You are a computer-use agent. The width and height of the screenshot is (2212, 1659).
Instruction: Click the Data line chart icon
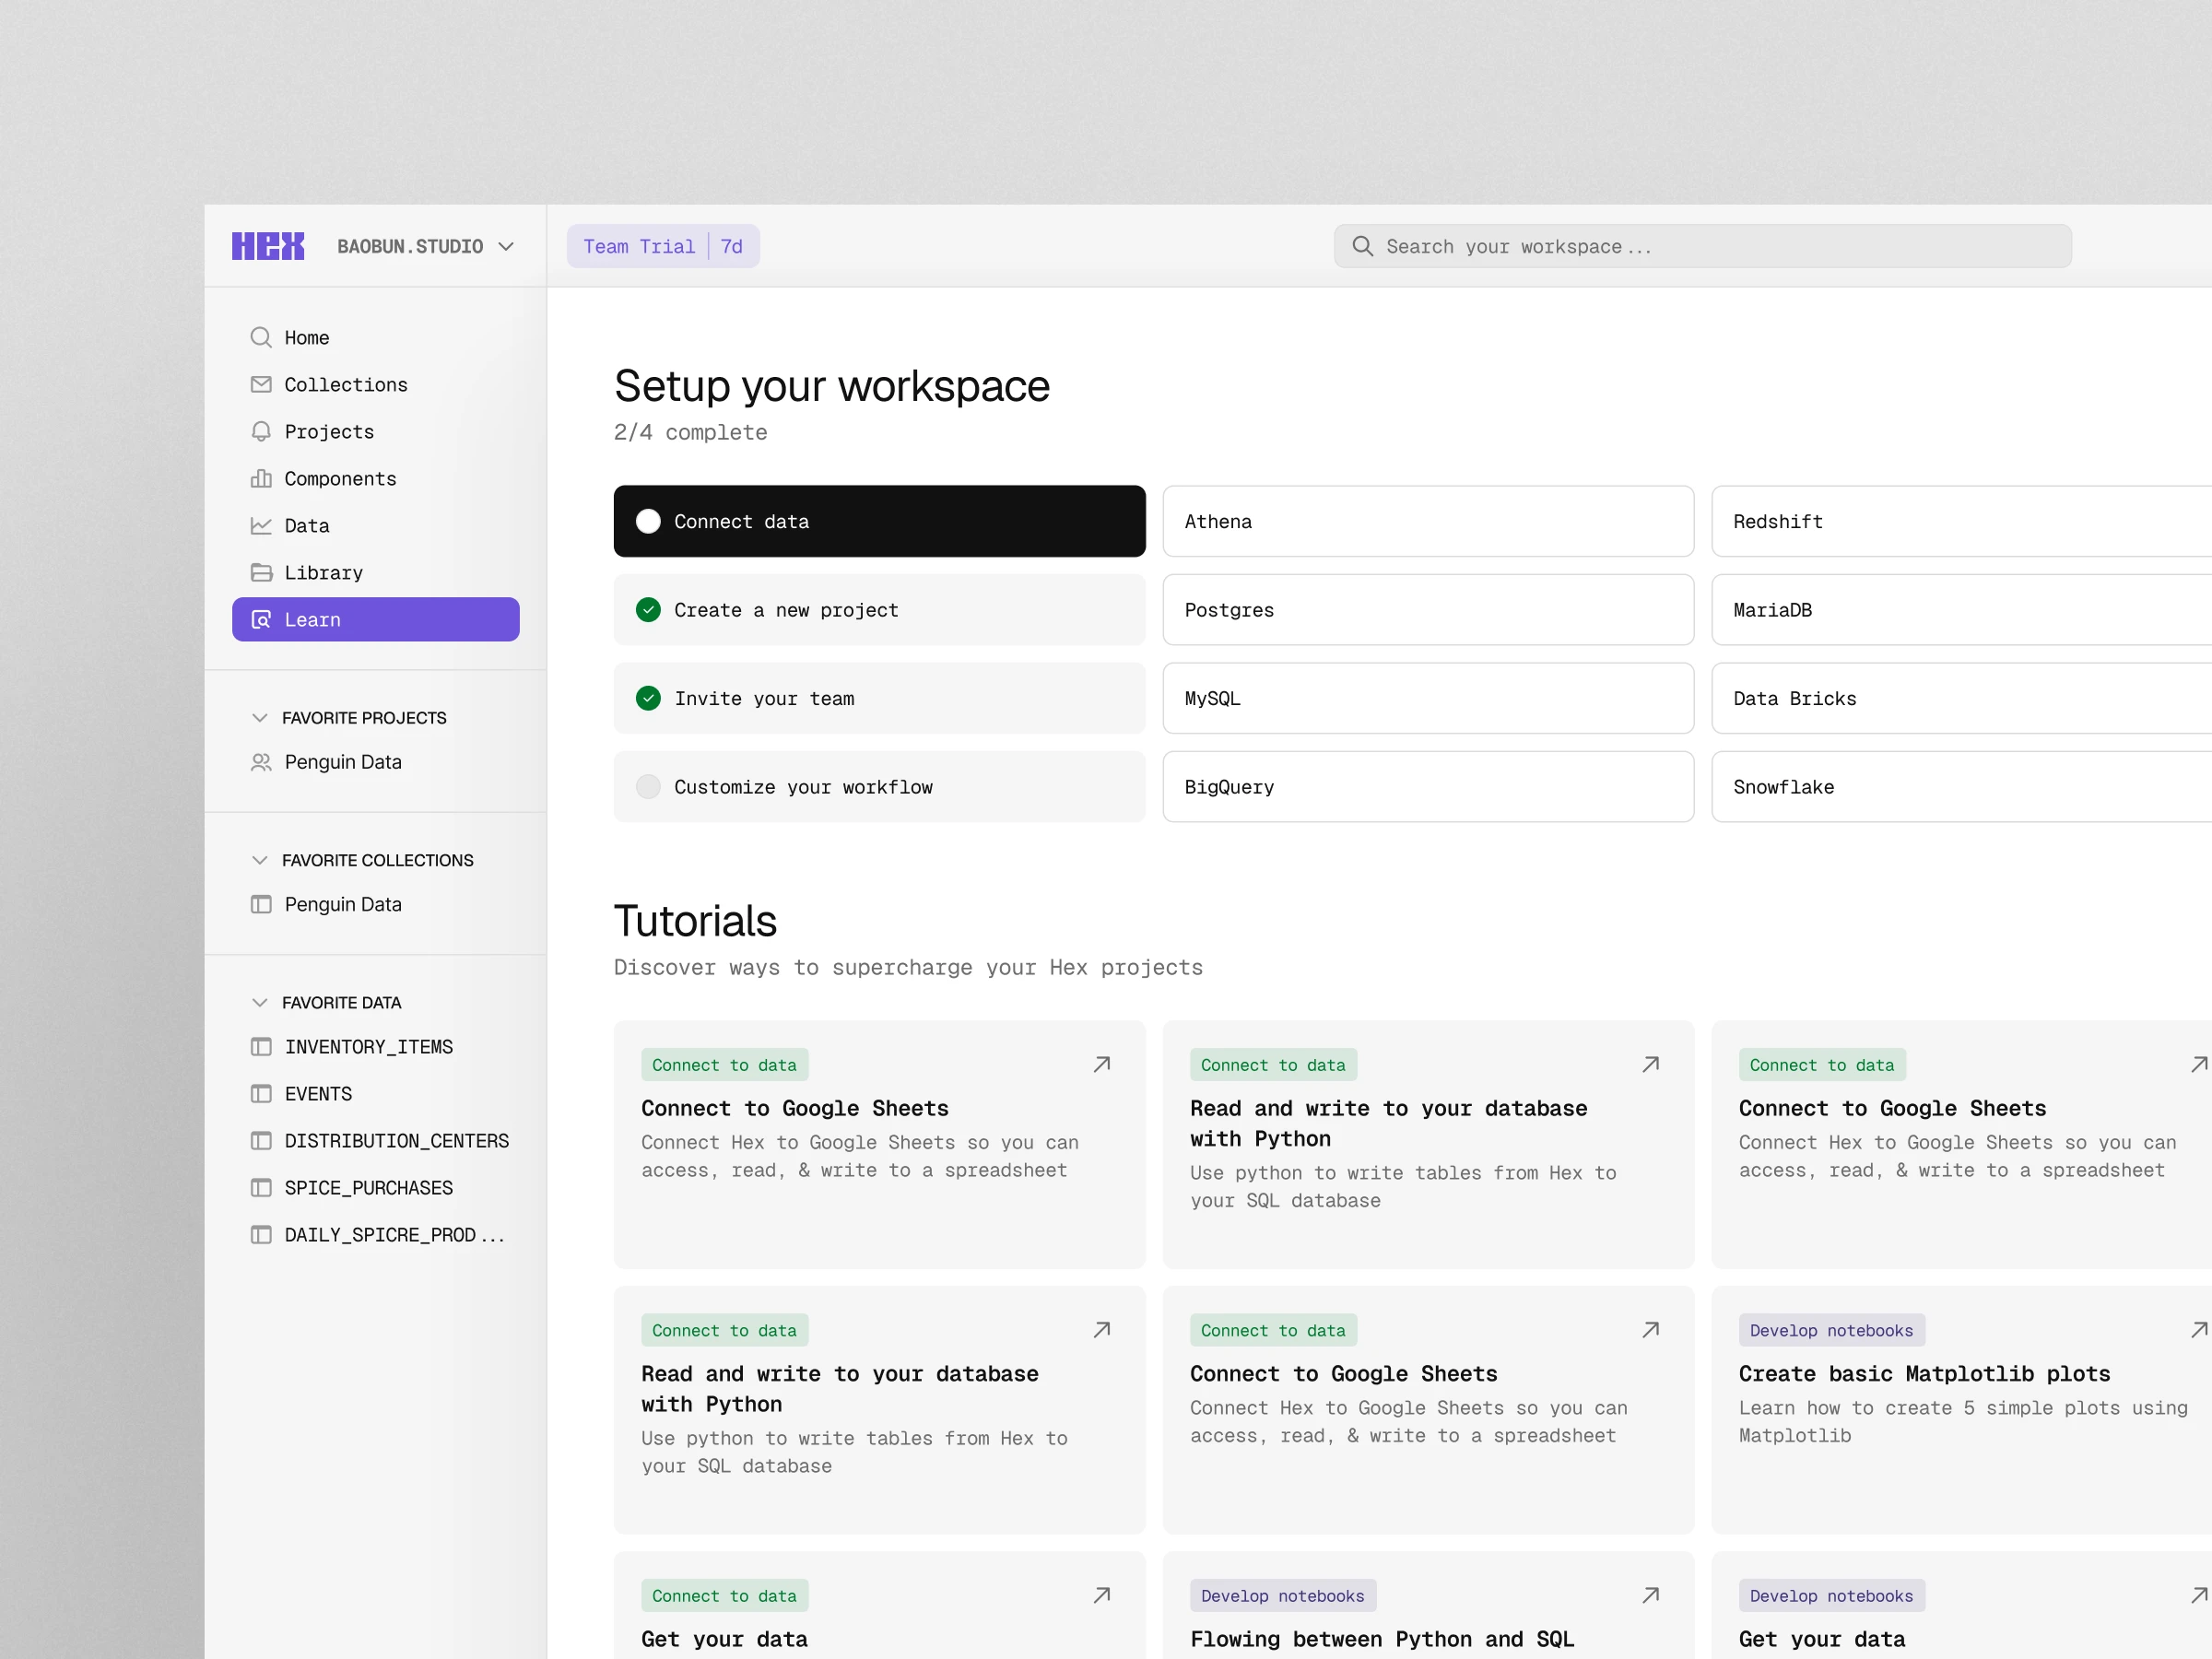(261, 525)
